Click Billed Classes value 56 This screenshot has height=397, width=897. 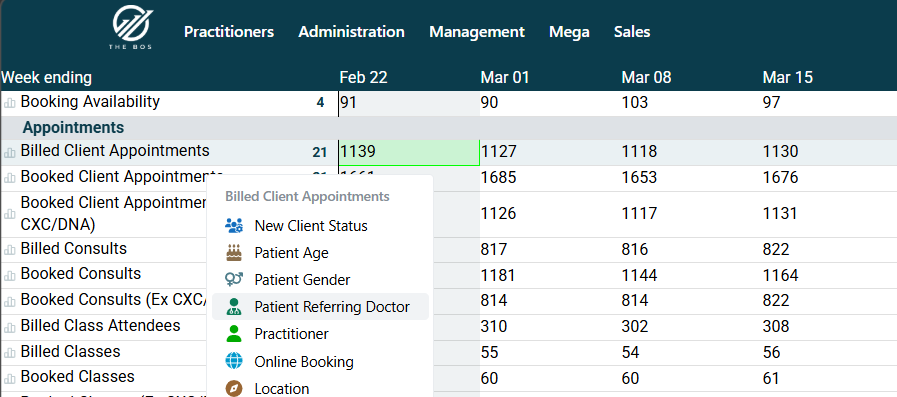click(772, 352)
